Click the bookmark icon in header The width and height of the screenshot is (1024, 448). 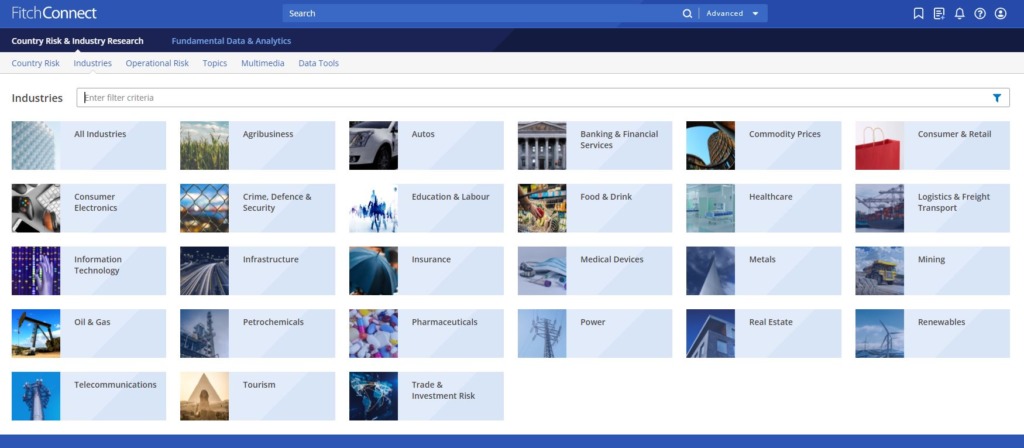click(x=919, y=14)
